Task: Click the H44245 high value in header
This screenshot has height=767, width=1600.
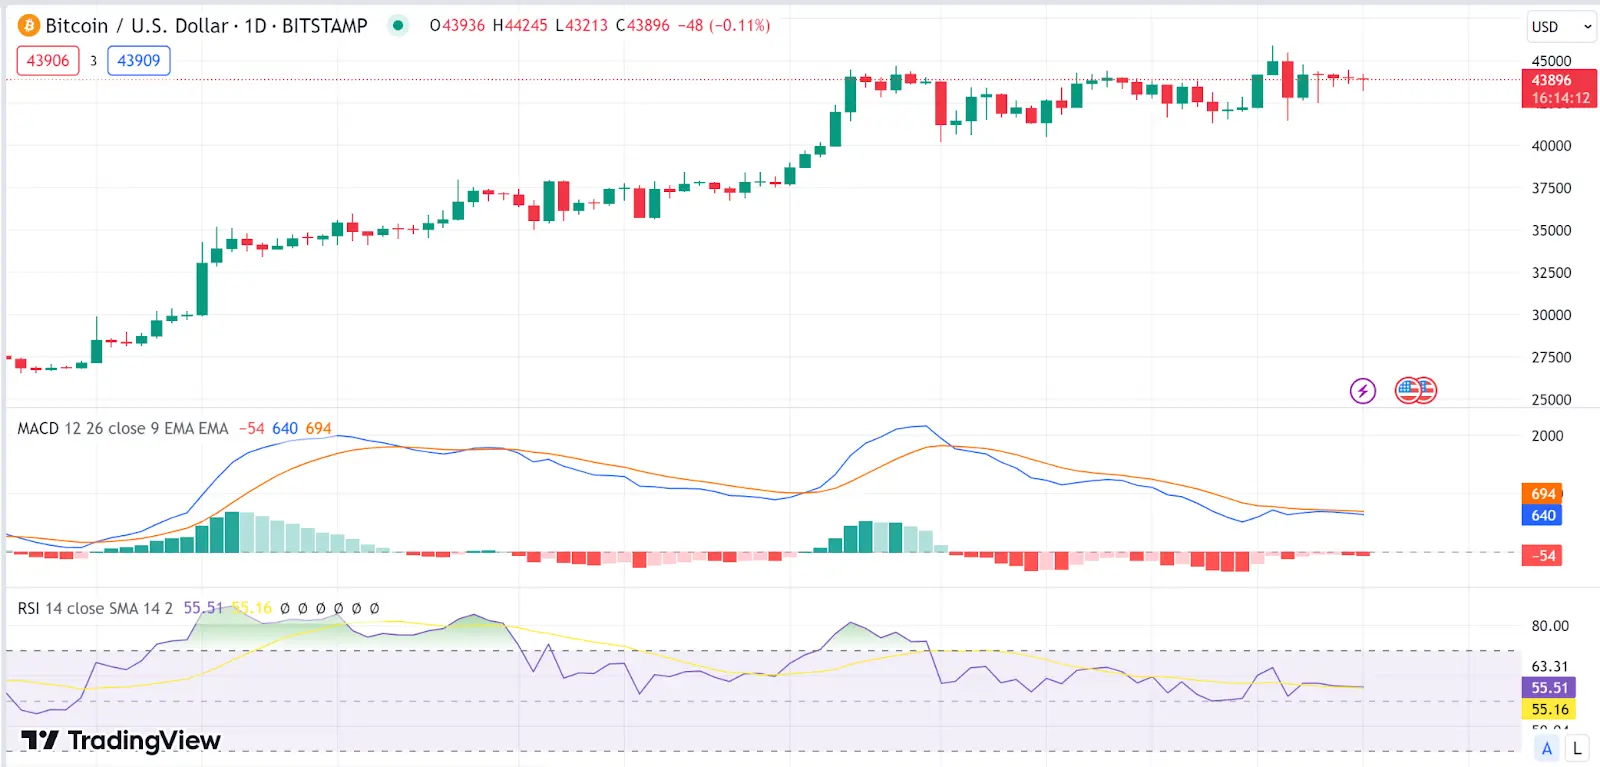Action: click(520, 25)
